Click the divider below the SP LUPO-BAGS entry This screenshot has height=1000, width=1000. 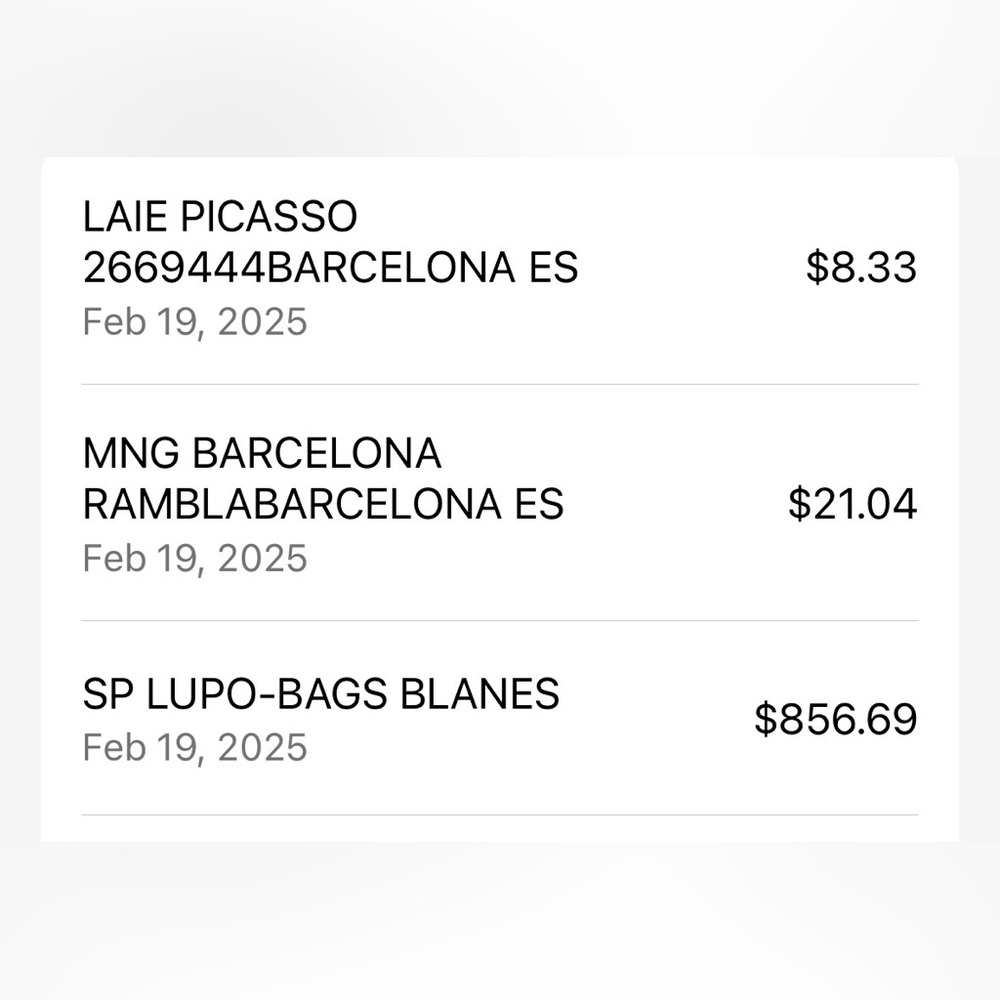(500, 815)
